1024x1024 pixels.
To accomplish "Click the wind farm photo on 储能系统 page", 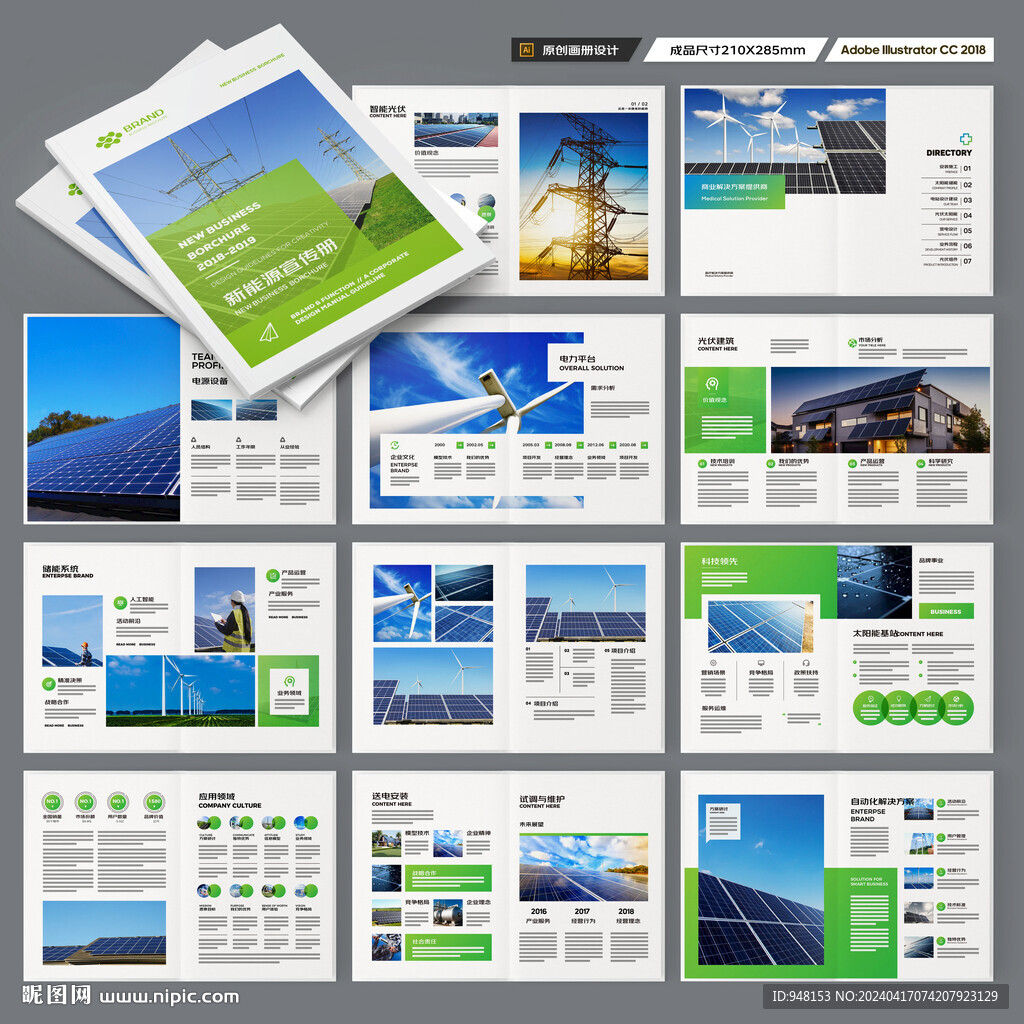I will coord(180,691).
